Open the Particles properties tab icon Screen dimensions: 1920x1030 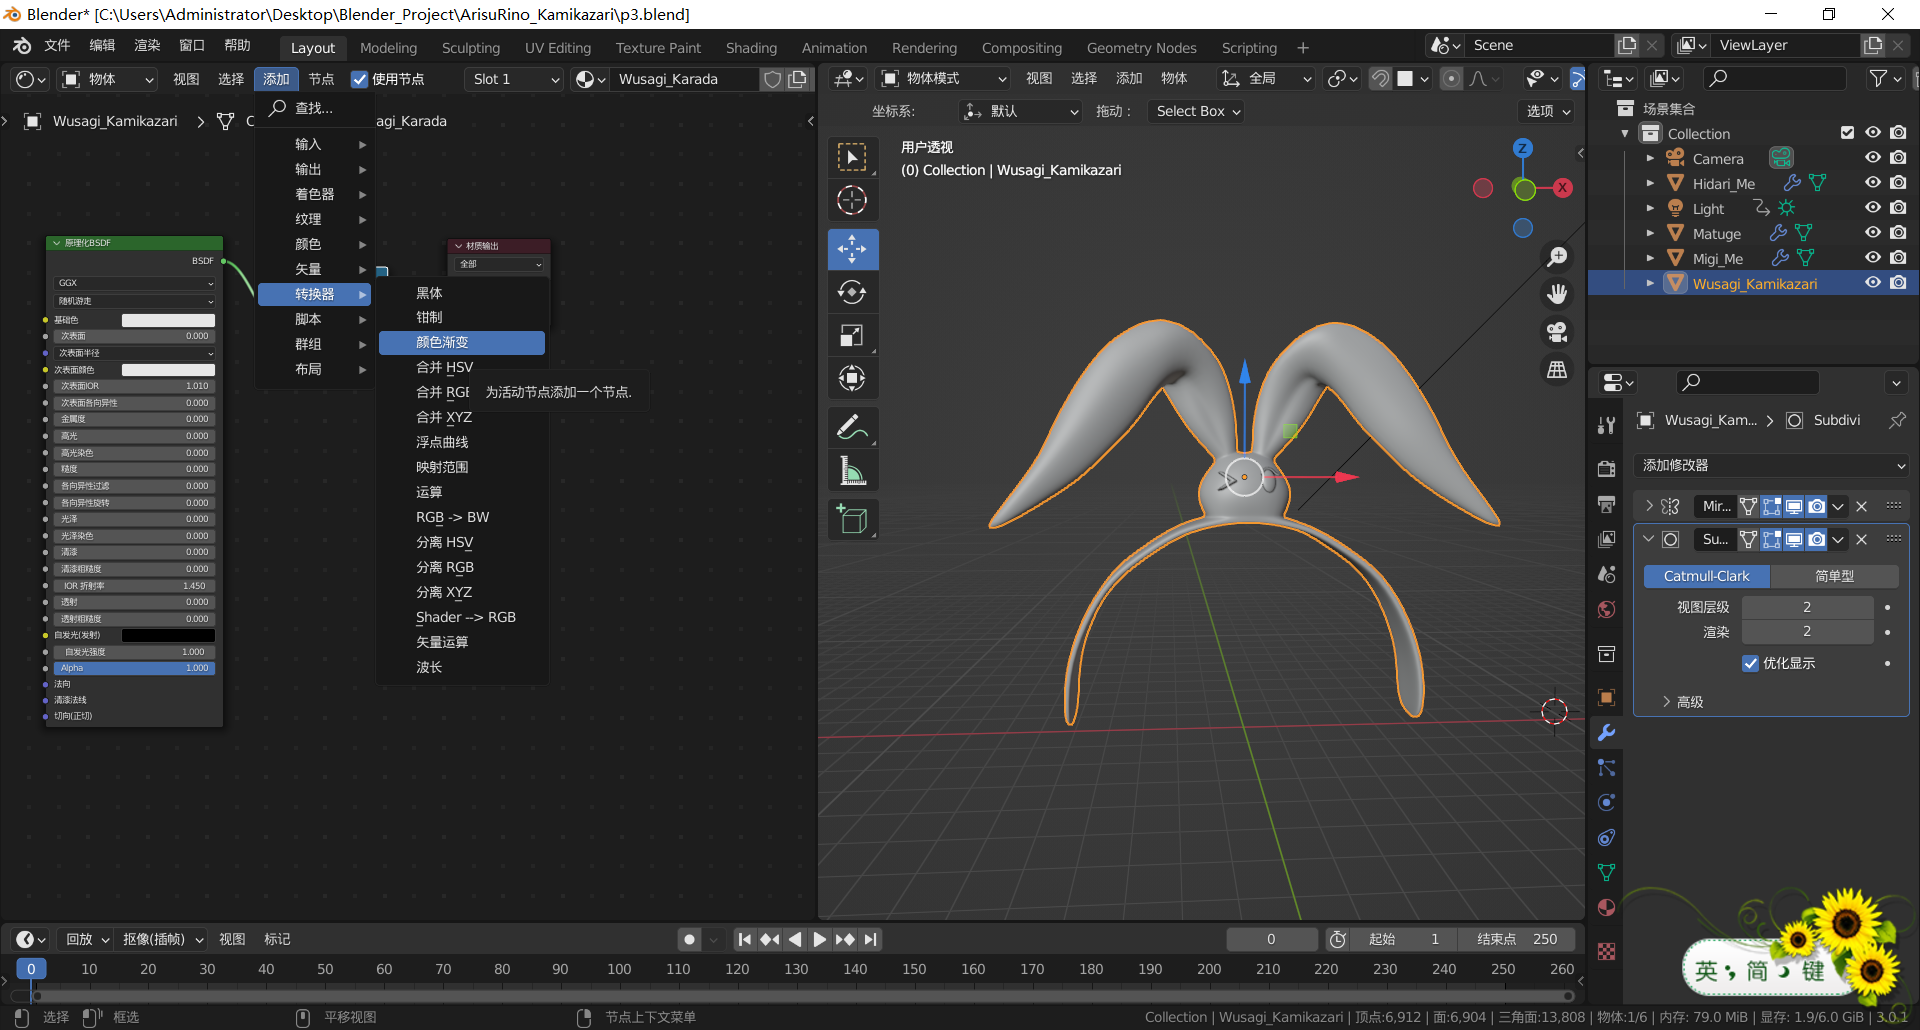pyautogui.click(x=1607, y=768)
